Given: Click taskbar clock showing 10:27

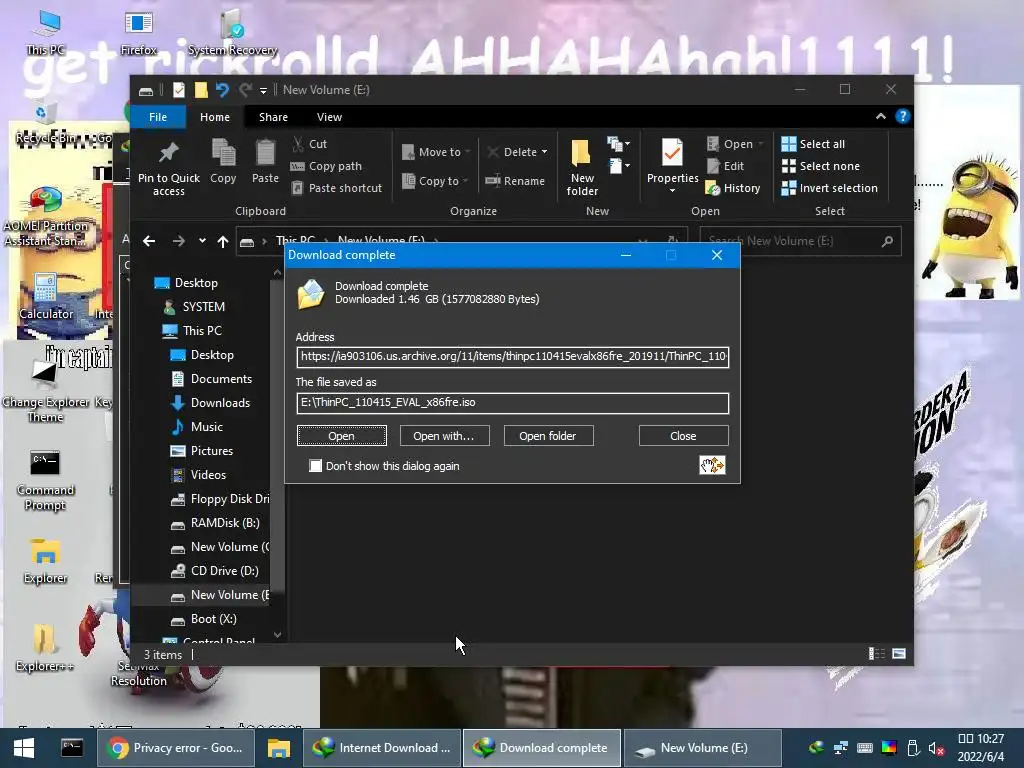Looking at the screenshot, I should coord(980,748).
